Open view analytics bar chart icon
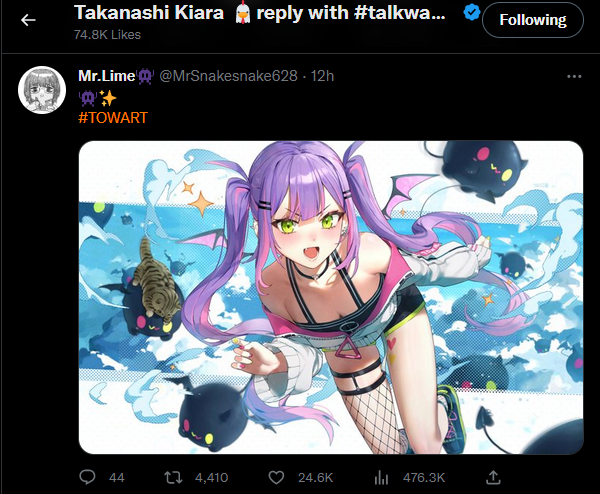Screen dimensions: 600x494 pos(381,478)
